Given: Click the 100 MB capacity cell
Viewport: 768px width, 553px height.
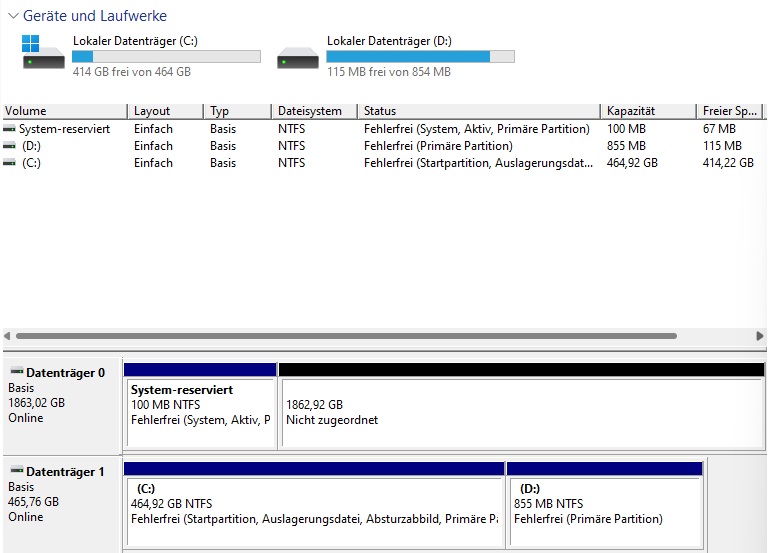Looking at the screenshot, I should click(x=626, y=129).
